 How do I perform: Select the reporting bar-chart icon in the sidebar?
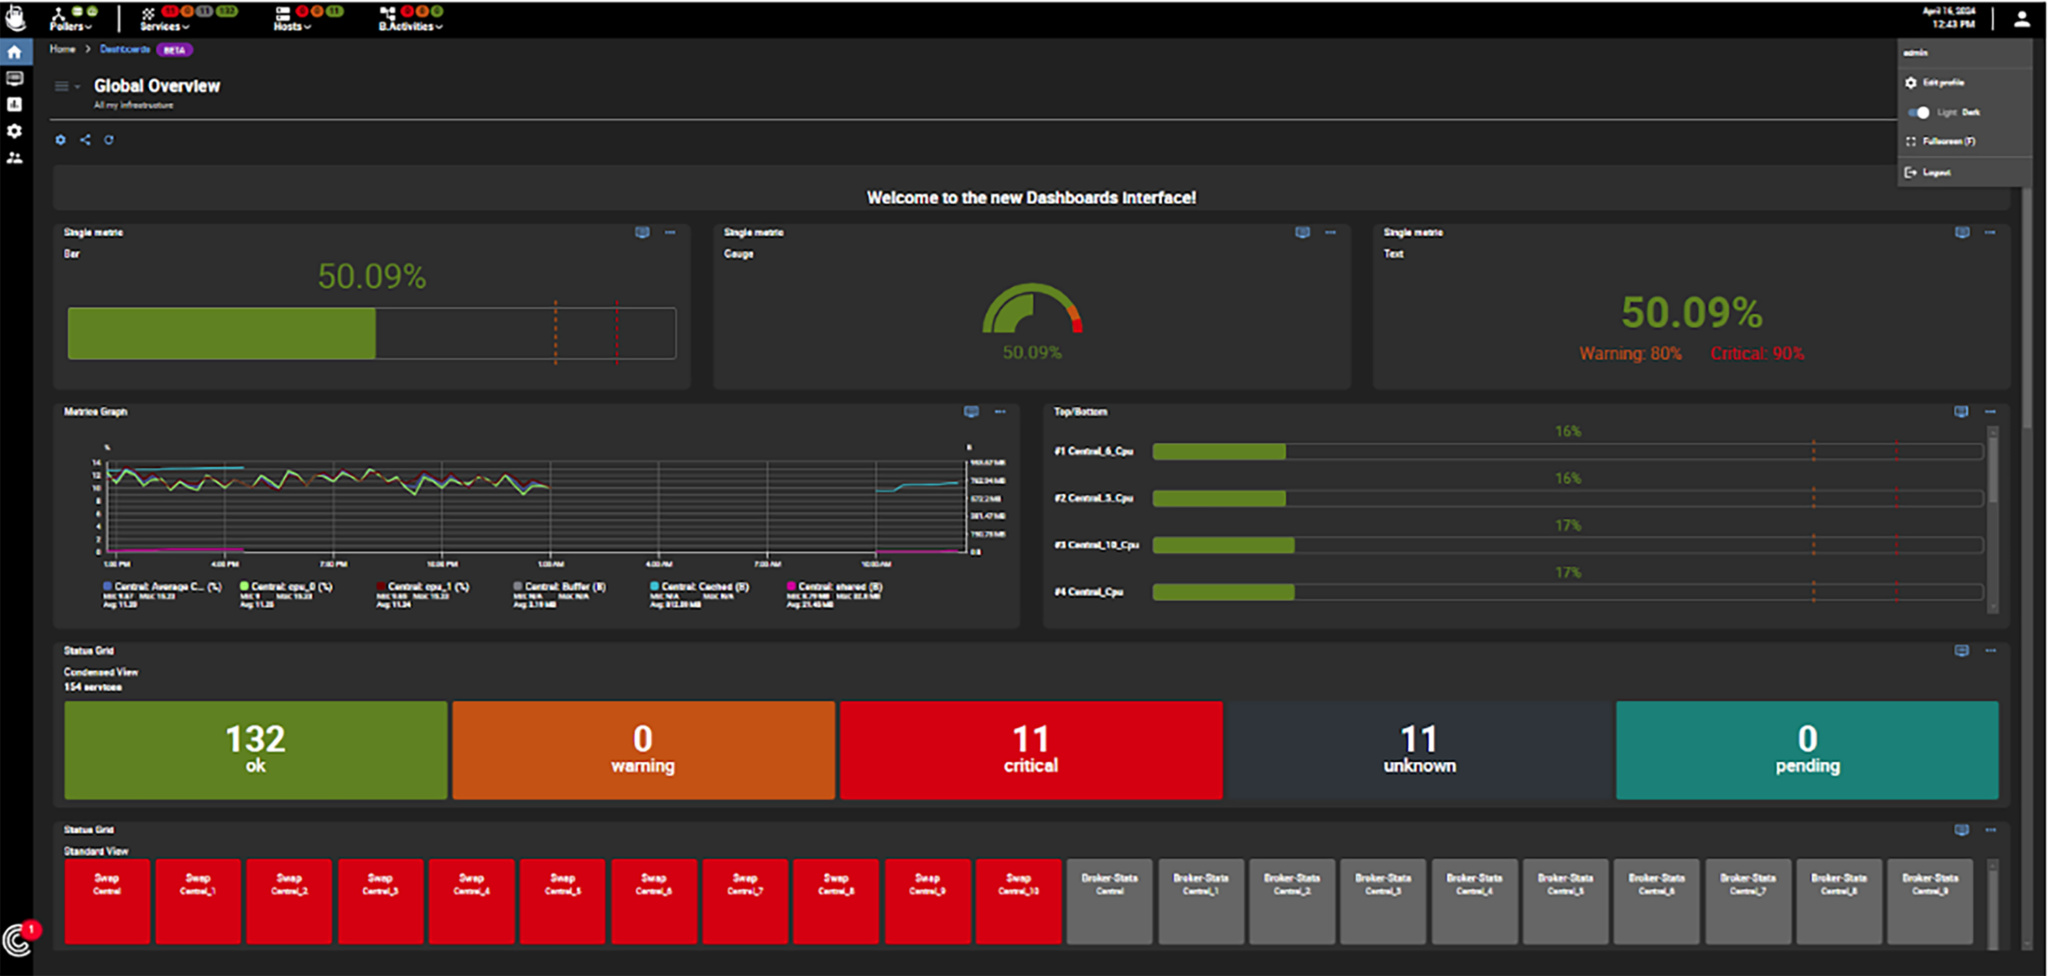point(15,104)
